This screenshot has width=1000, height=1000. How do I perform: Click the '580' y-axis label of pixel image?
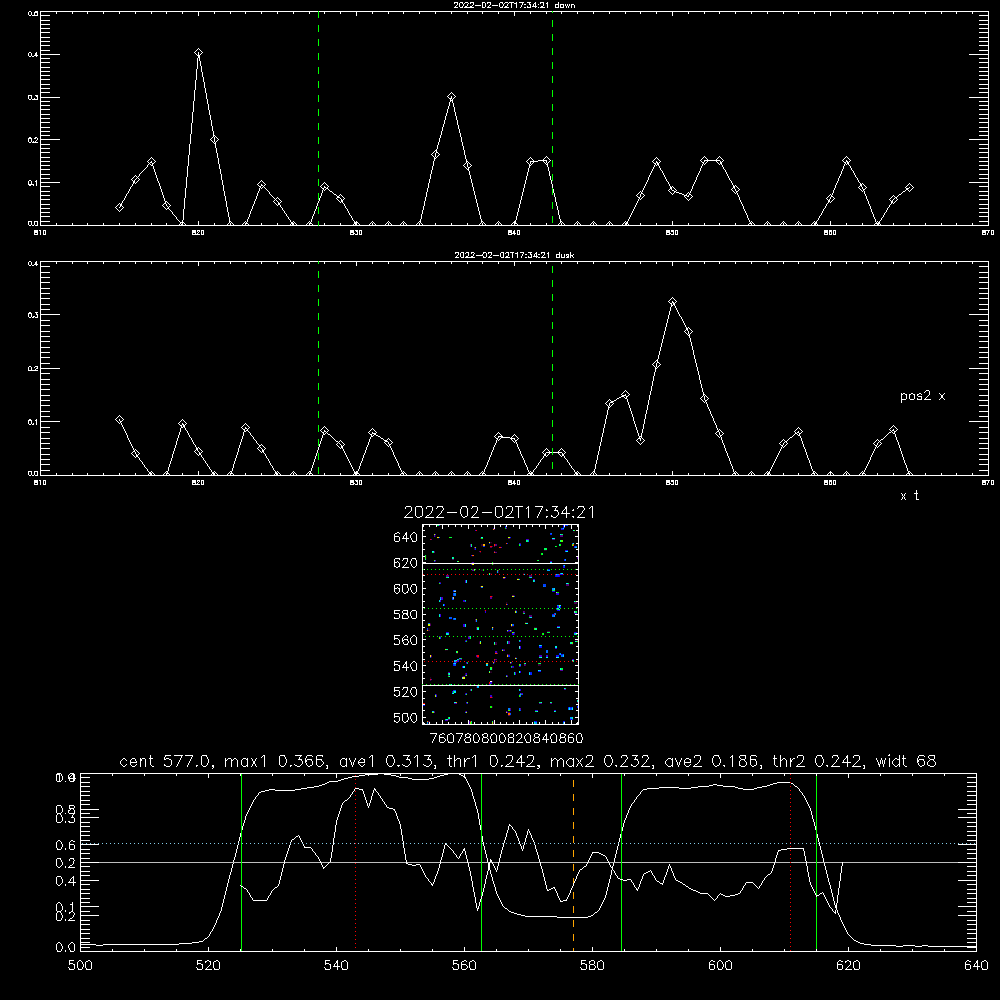click(x=406, y=615)
